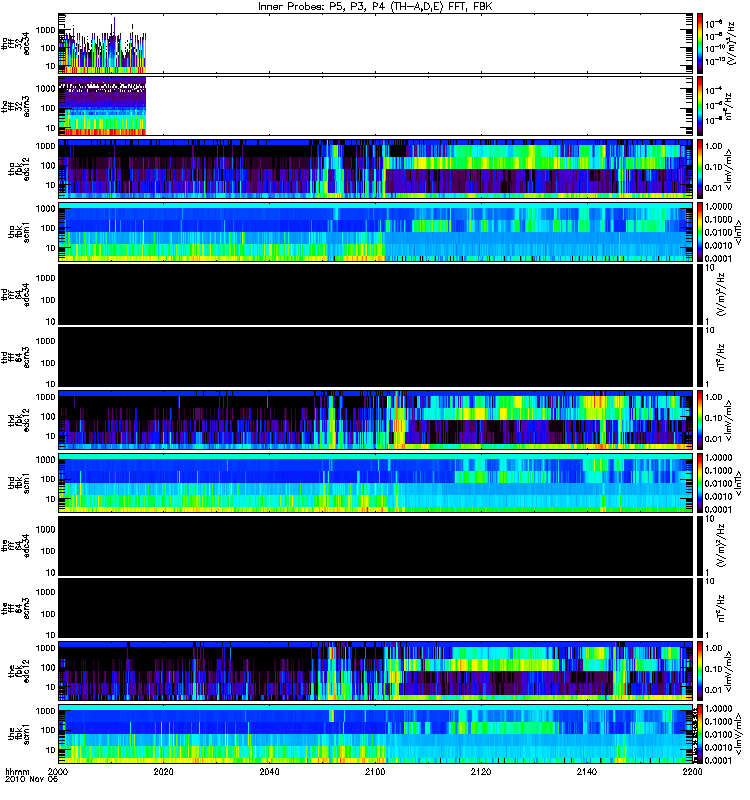Click the black the fff 64 edc34 panel
This screenshot has width=750, height=800.
tap(375, 545)
